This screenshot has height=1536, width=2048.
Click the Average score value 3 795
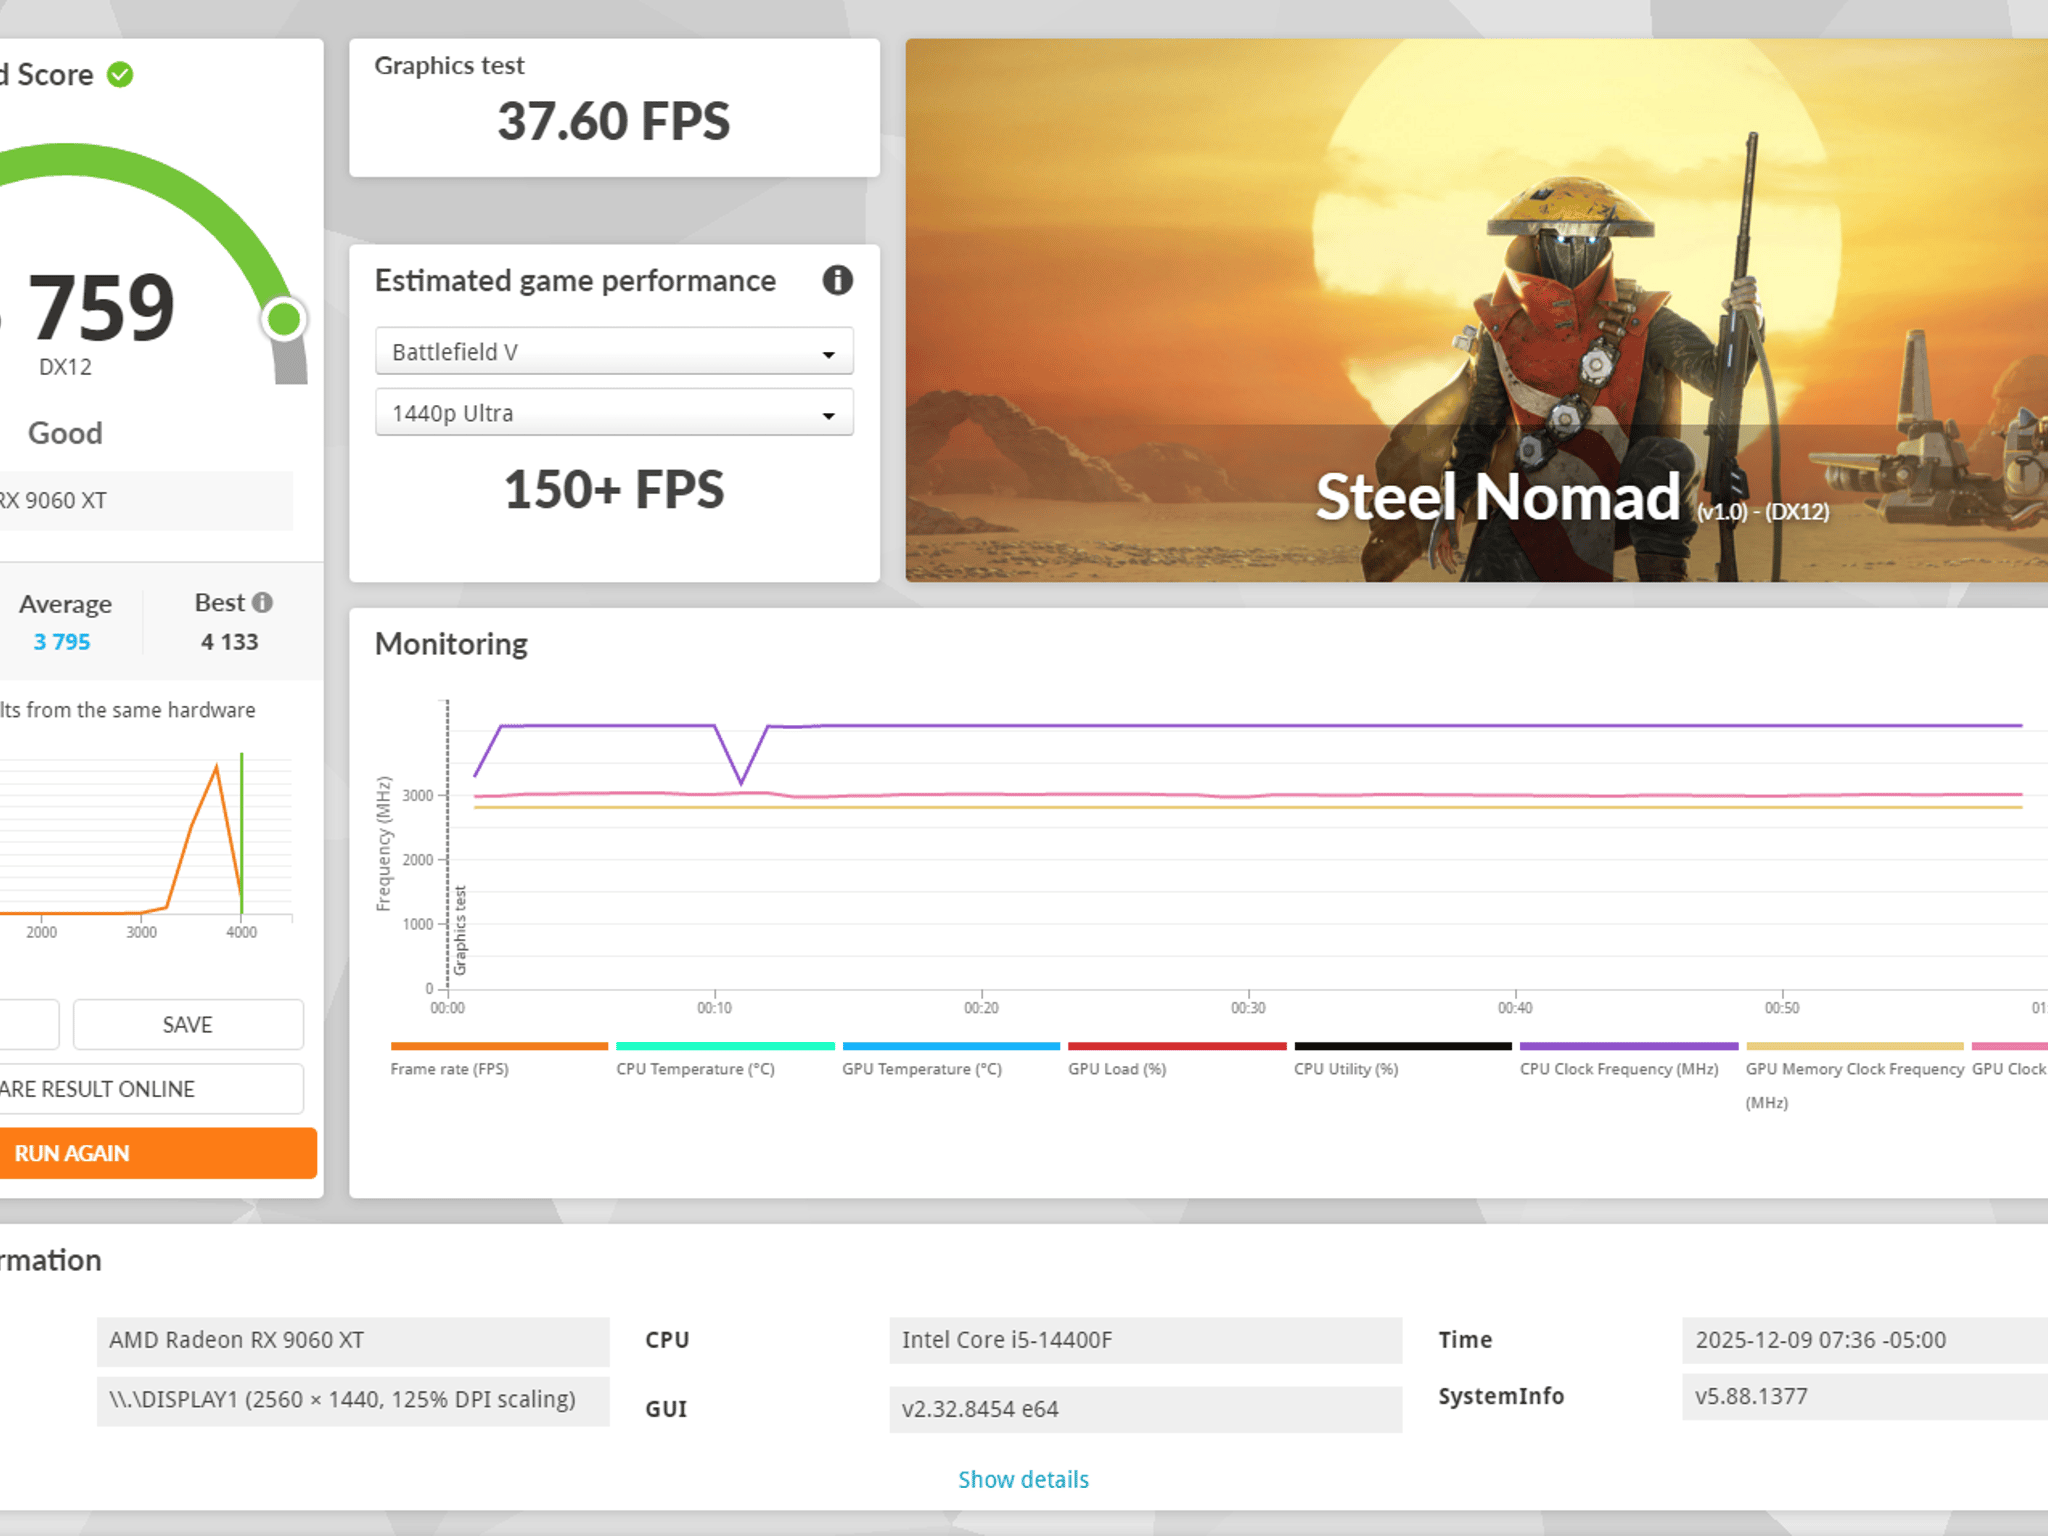pyautogui.click(x=62, y=642)
